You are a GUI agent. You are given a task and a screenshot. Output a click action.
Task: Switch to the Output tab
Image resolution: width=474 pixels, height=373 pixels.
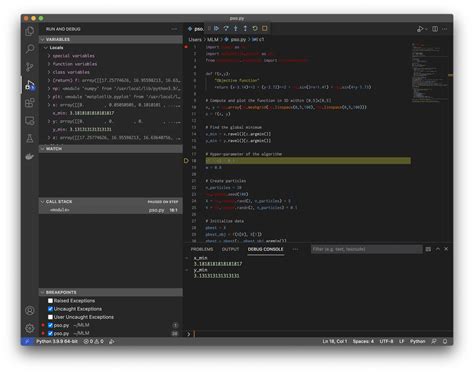(230, 249)
